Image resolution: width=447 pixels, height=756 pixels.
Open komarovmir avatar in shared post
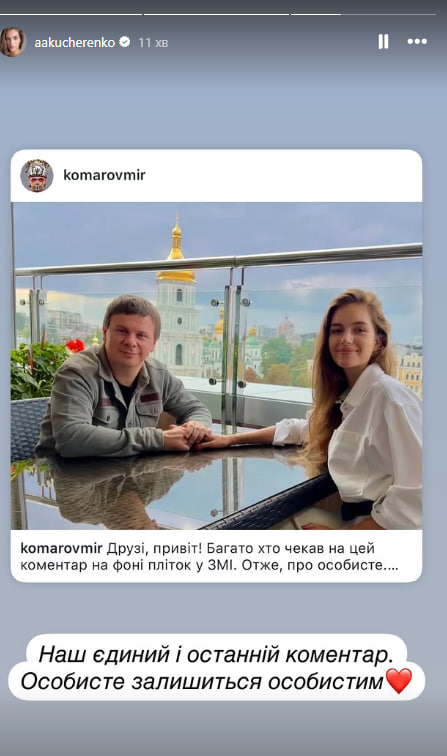[37, 176]
